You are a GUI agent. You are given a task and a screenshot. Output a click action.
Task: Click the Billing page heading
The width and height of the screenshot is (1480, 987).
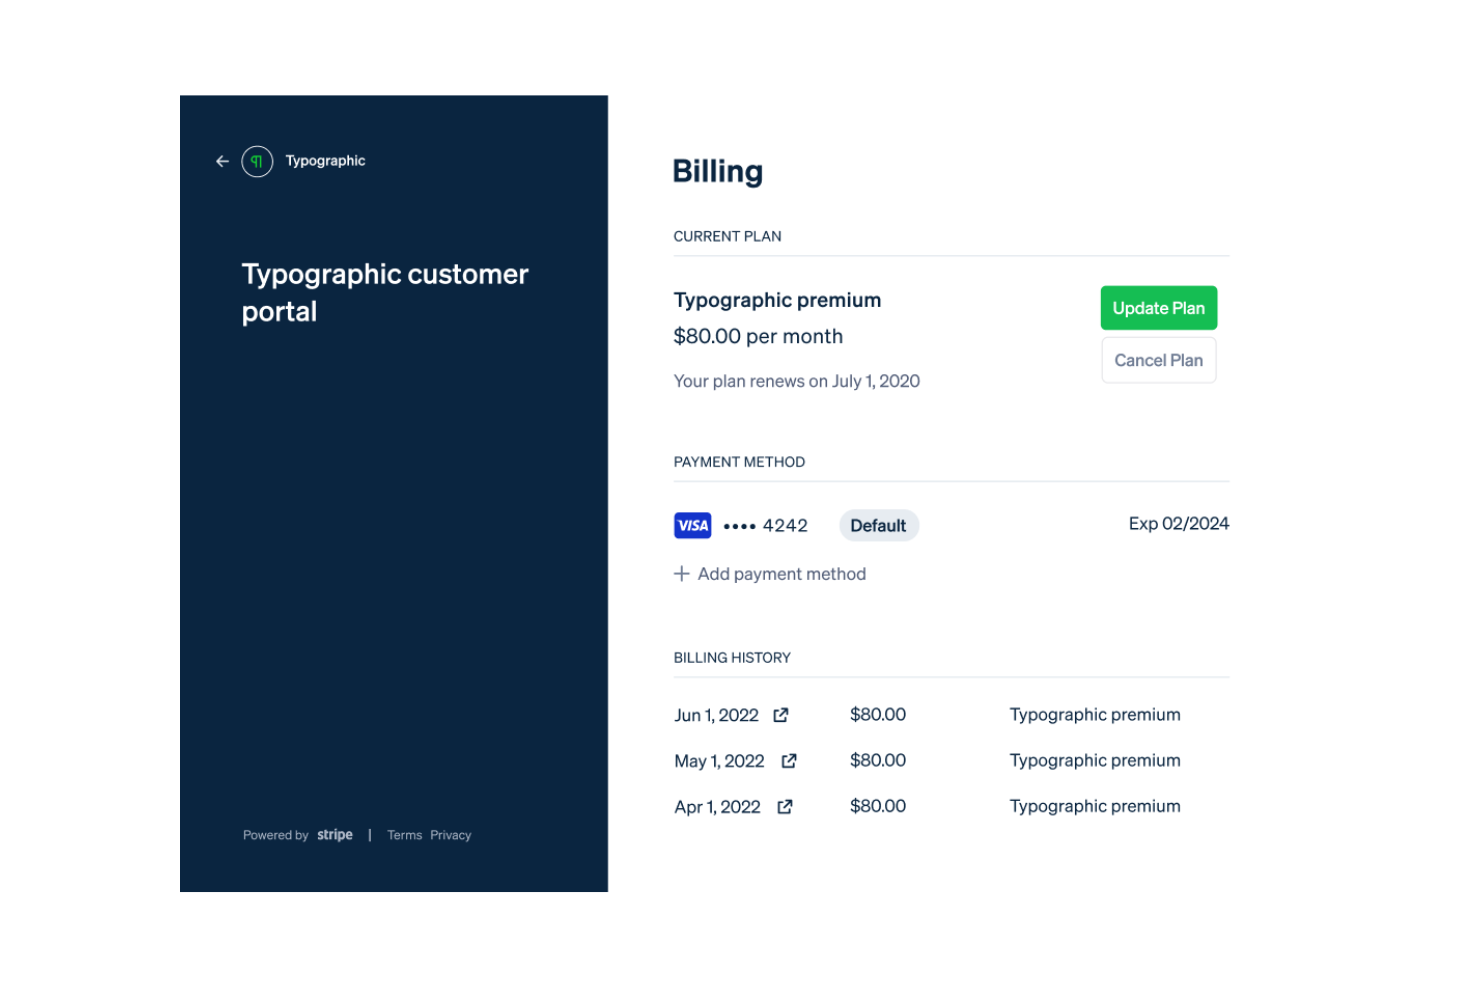[x=718, y=171]
